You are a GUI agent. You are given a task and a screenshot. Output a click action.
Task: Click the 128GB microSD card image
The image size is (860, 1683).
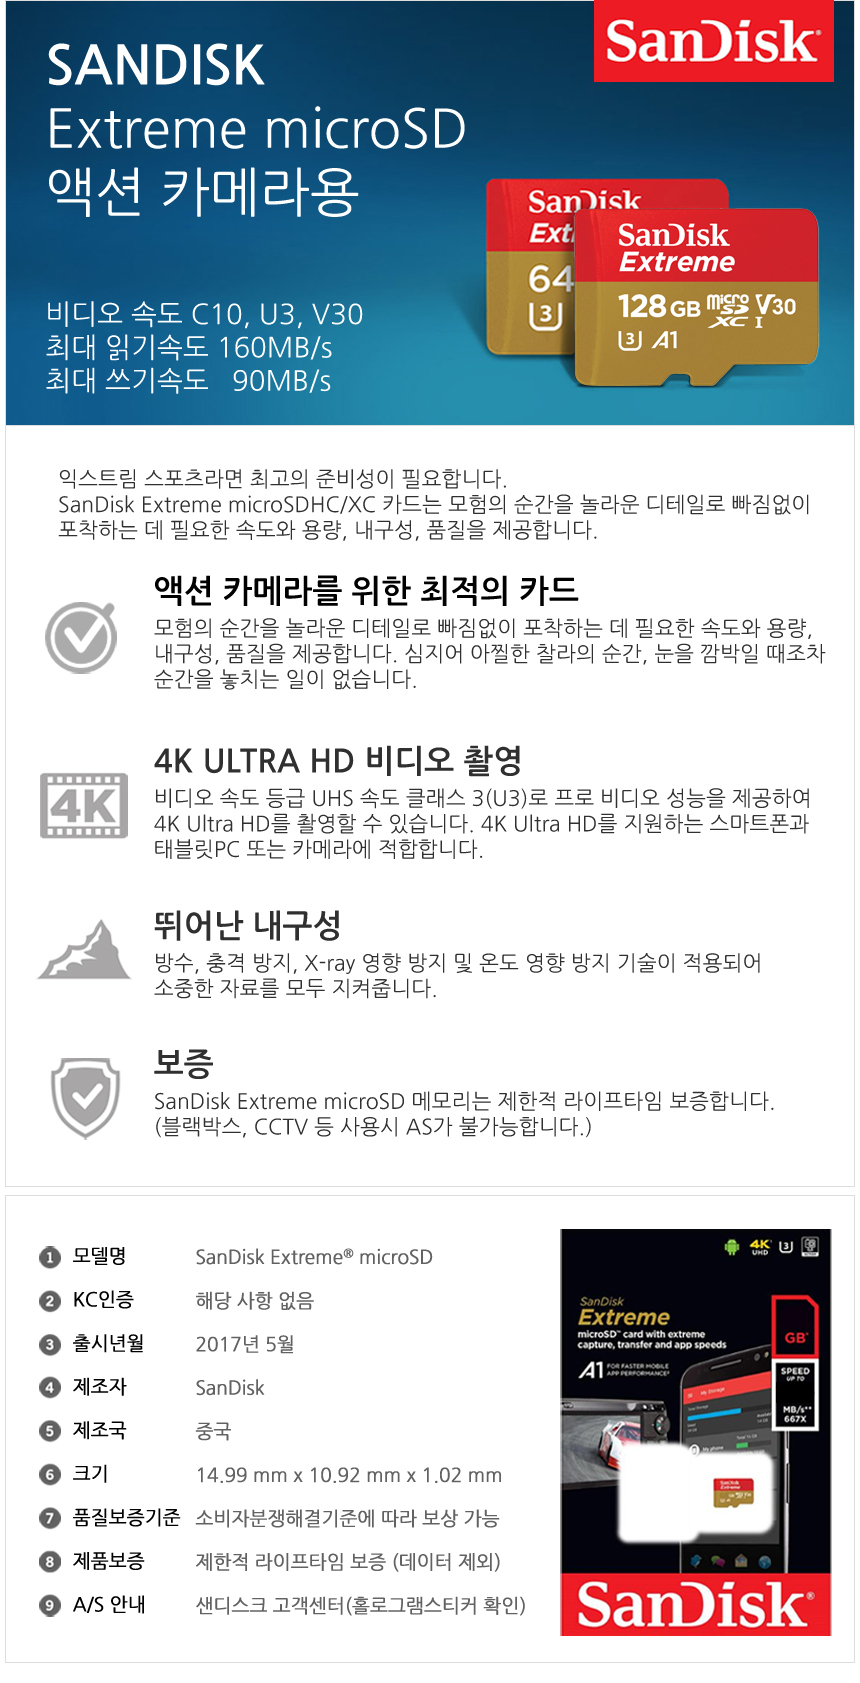(x=697, y=298)
